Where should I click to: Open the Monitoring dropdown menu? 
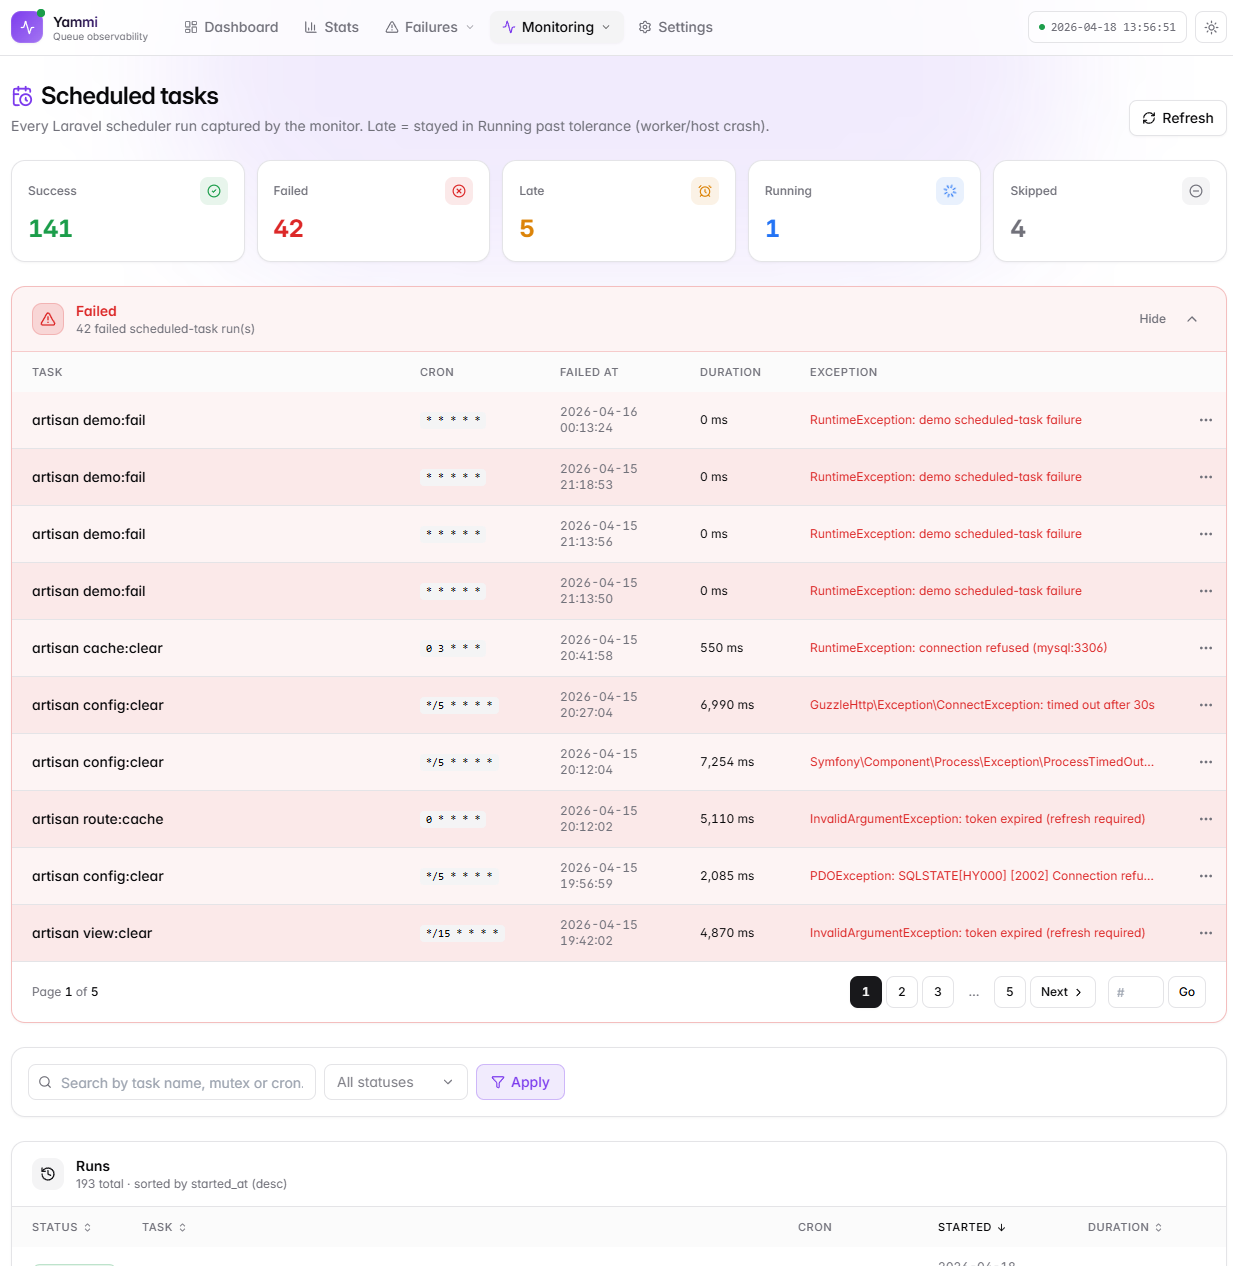(x=557, y=27)
